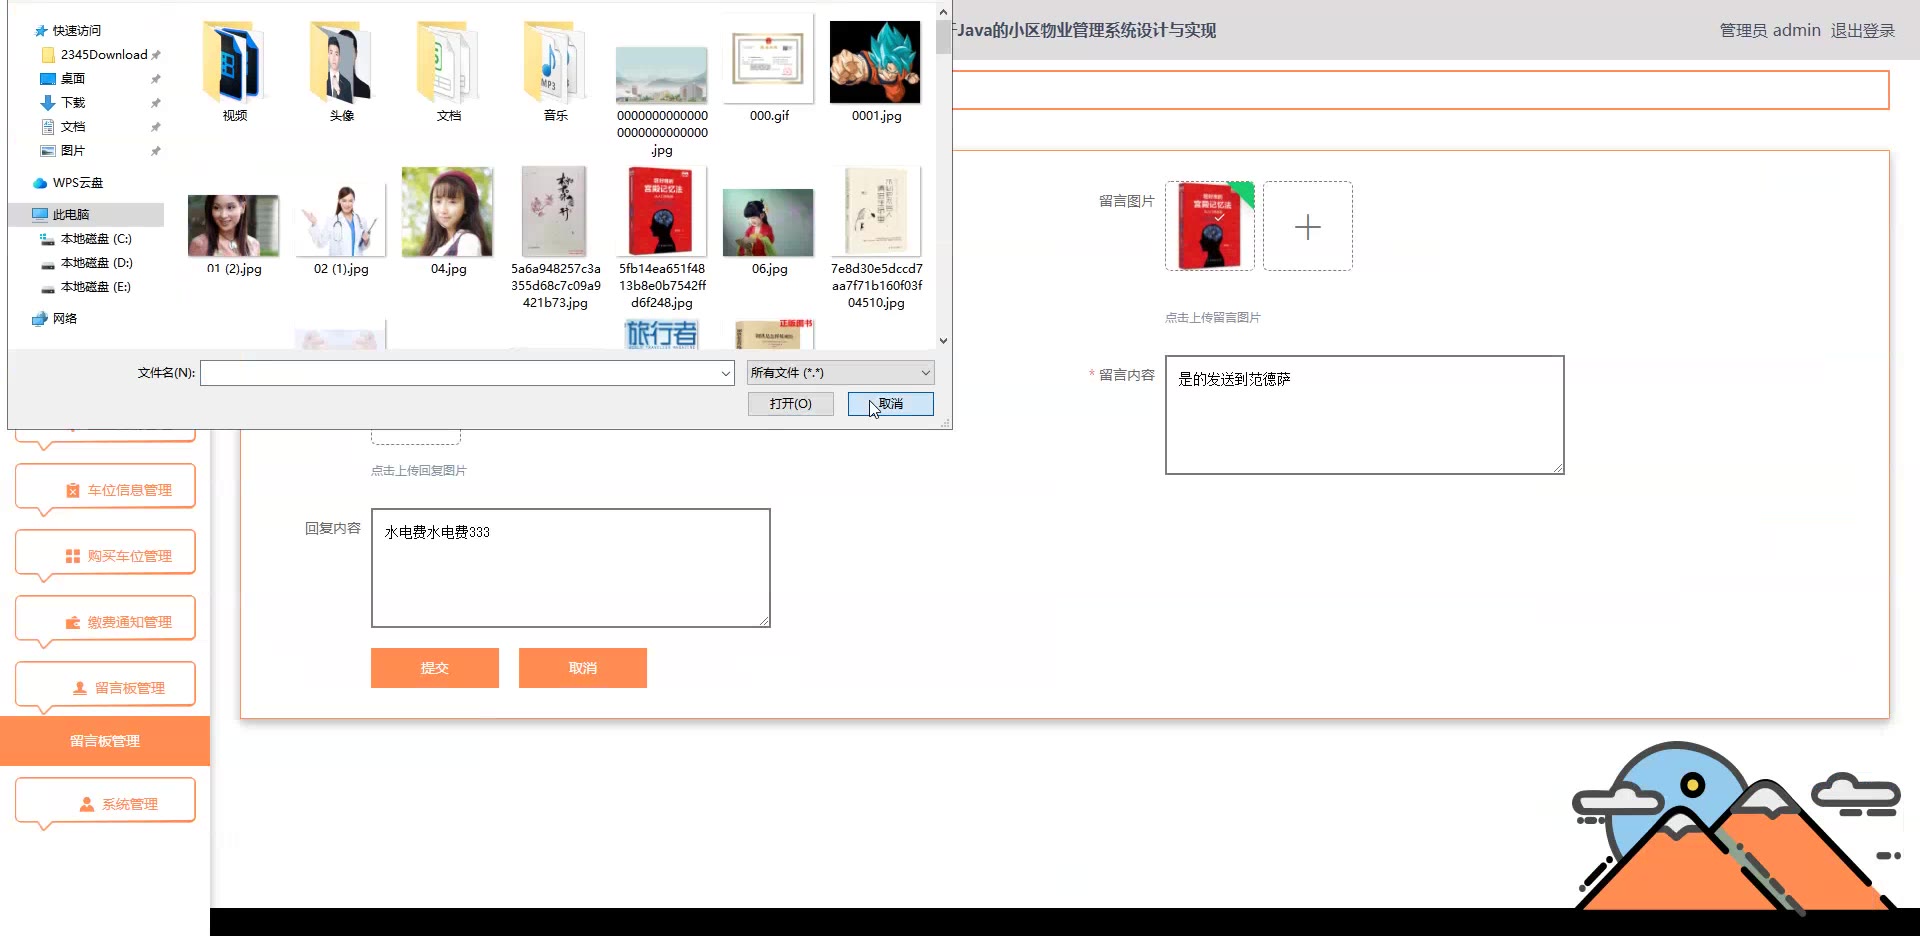Click 快速访问 star icon in navigation pane

[41, 31]
